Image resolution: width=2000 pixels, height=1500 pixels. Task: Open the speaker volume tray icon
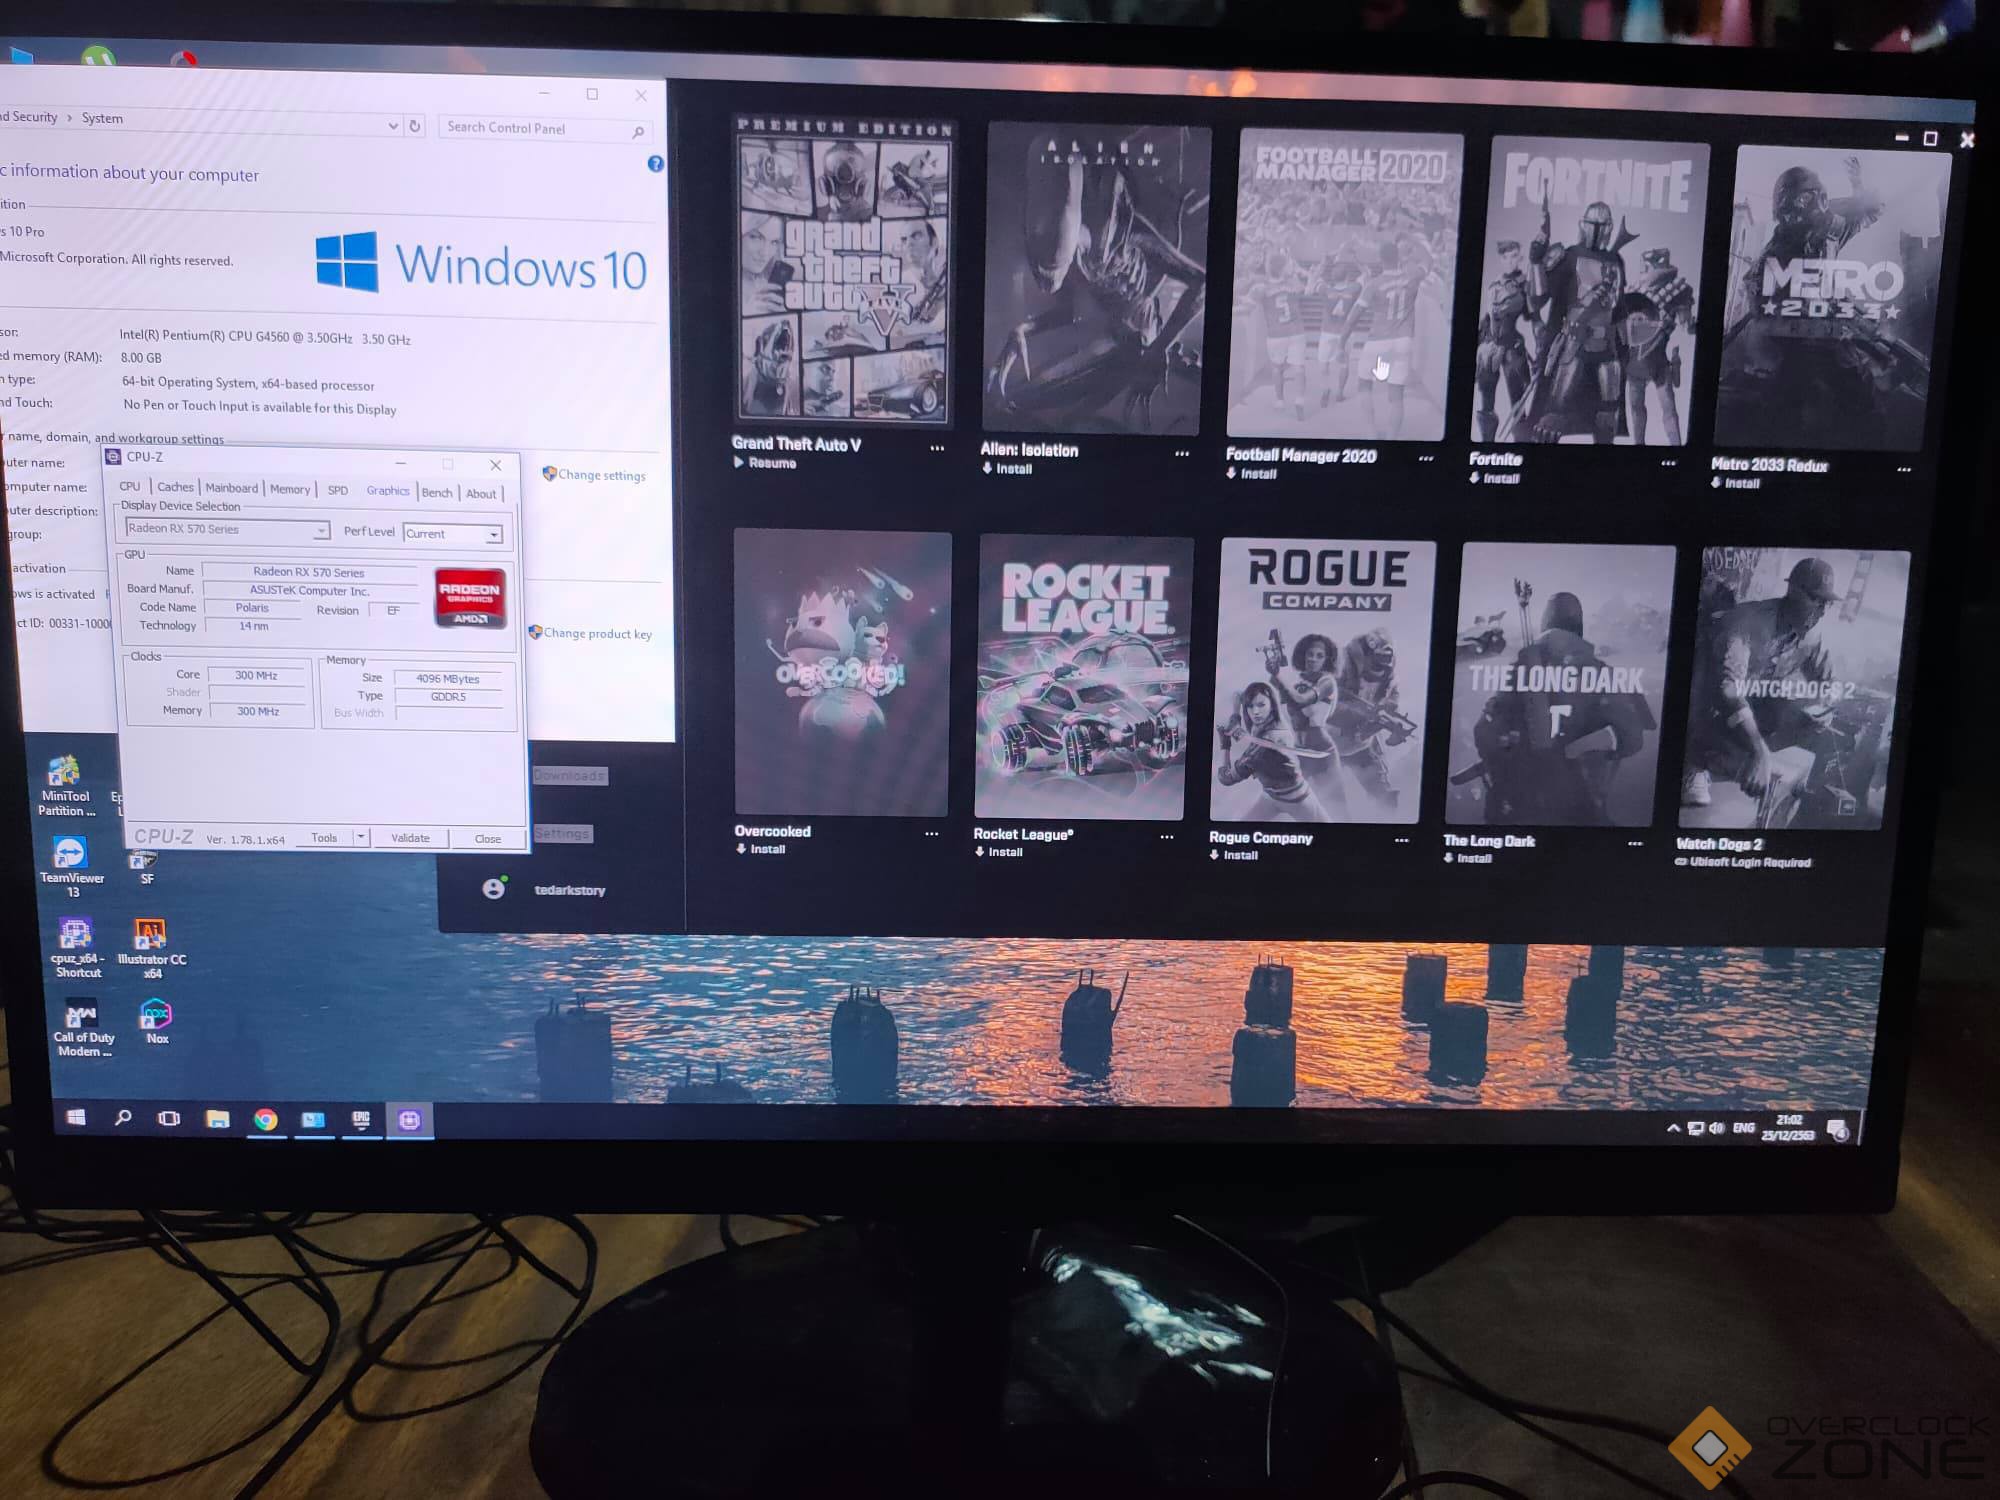click(1717, 1128)
